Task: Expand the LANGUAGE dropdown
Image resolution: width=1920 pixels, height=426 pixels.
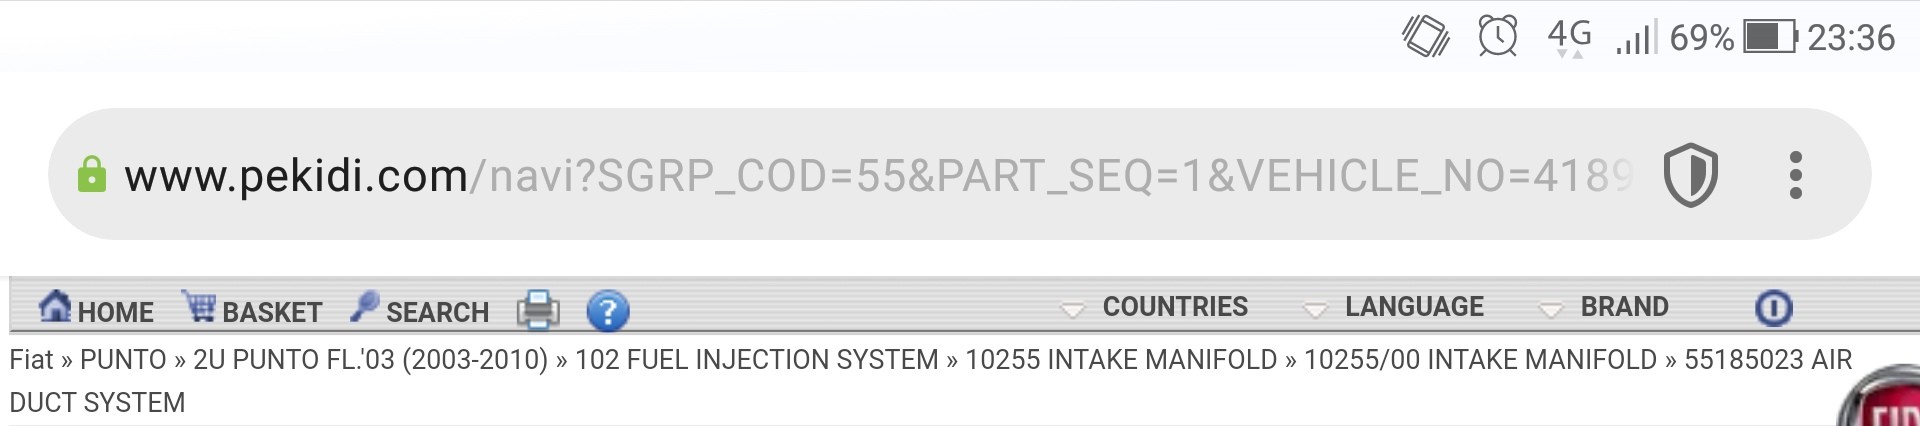Action: [x=1394, y=307]
